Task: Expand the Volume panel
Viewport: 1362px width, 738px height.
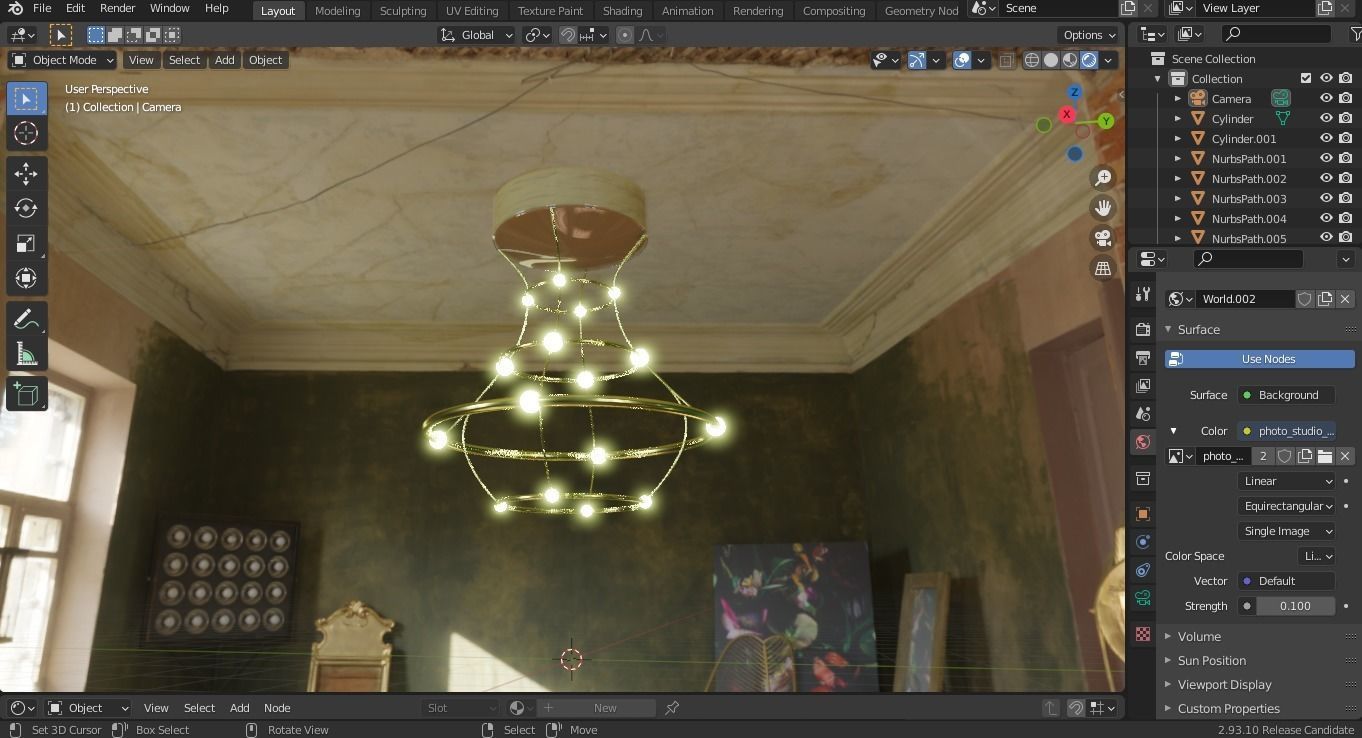Action: (1199, 636)
